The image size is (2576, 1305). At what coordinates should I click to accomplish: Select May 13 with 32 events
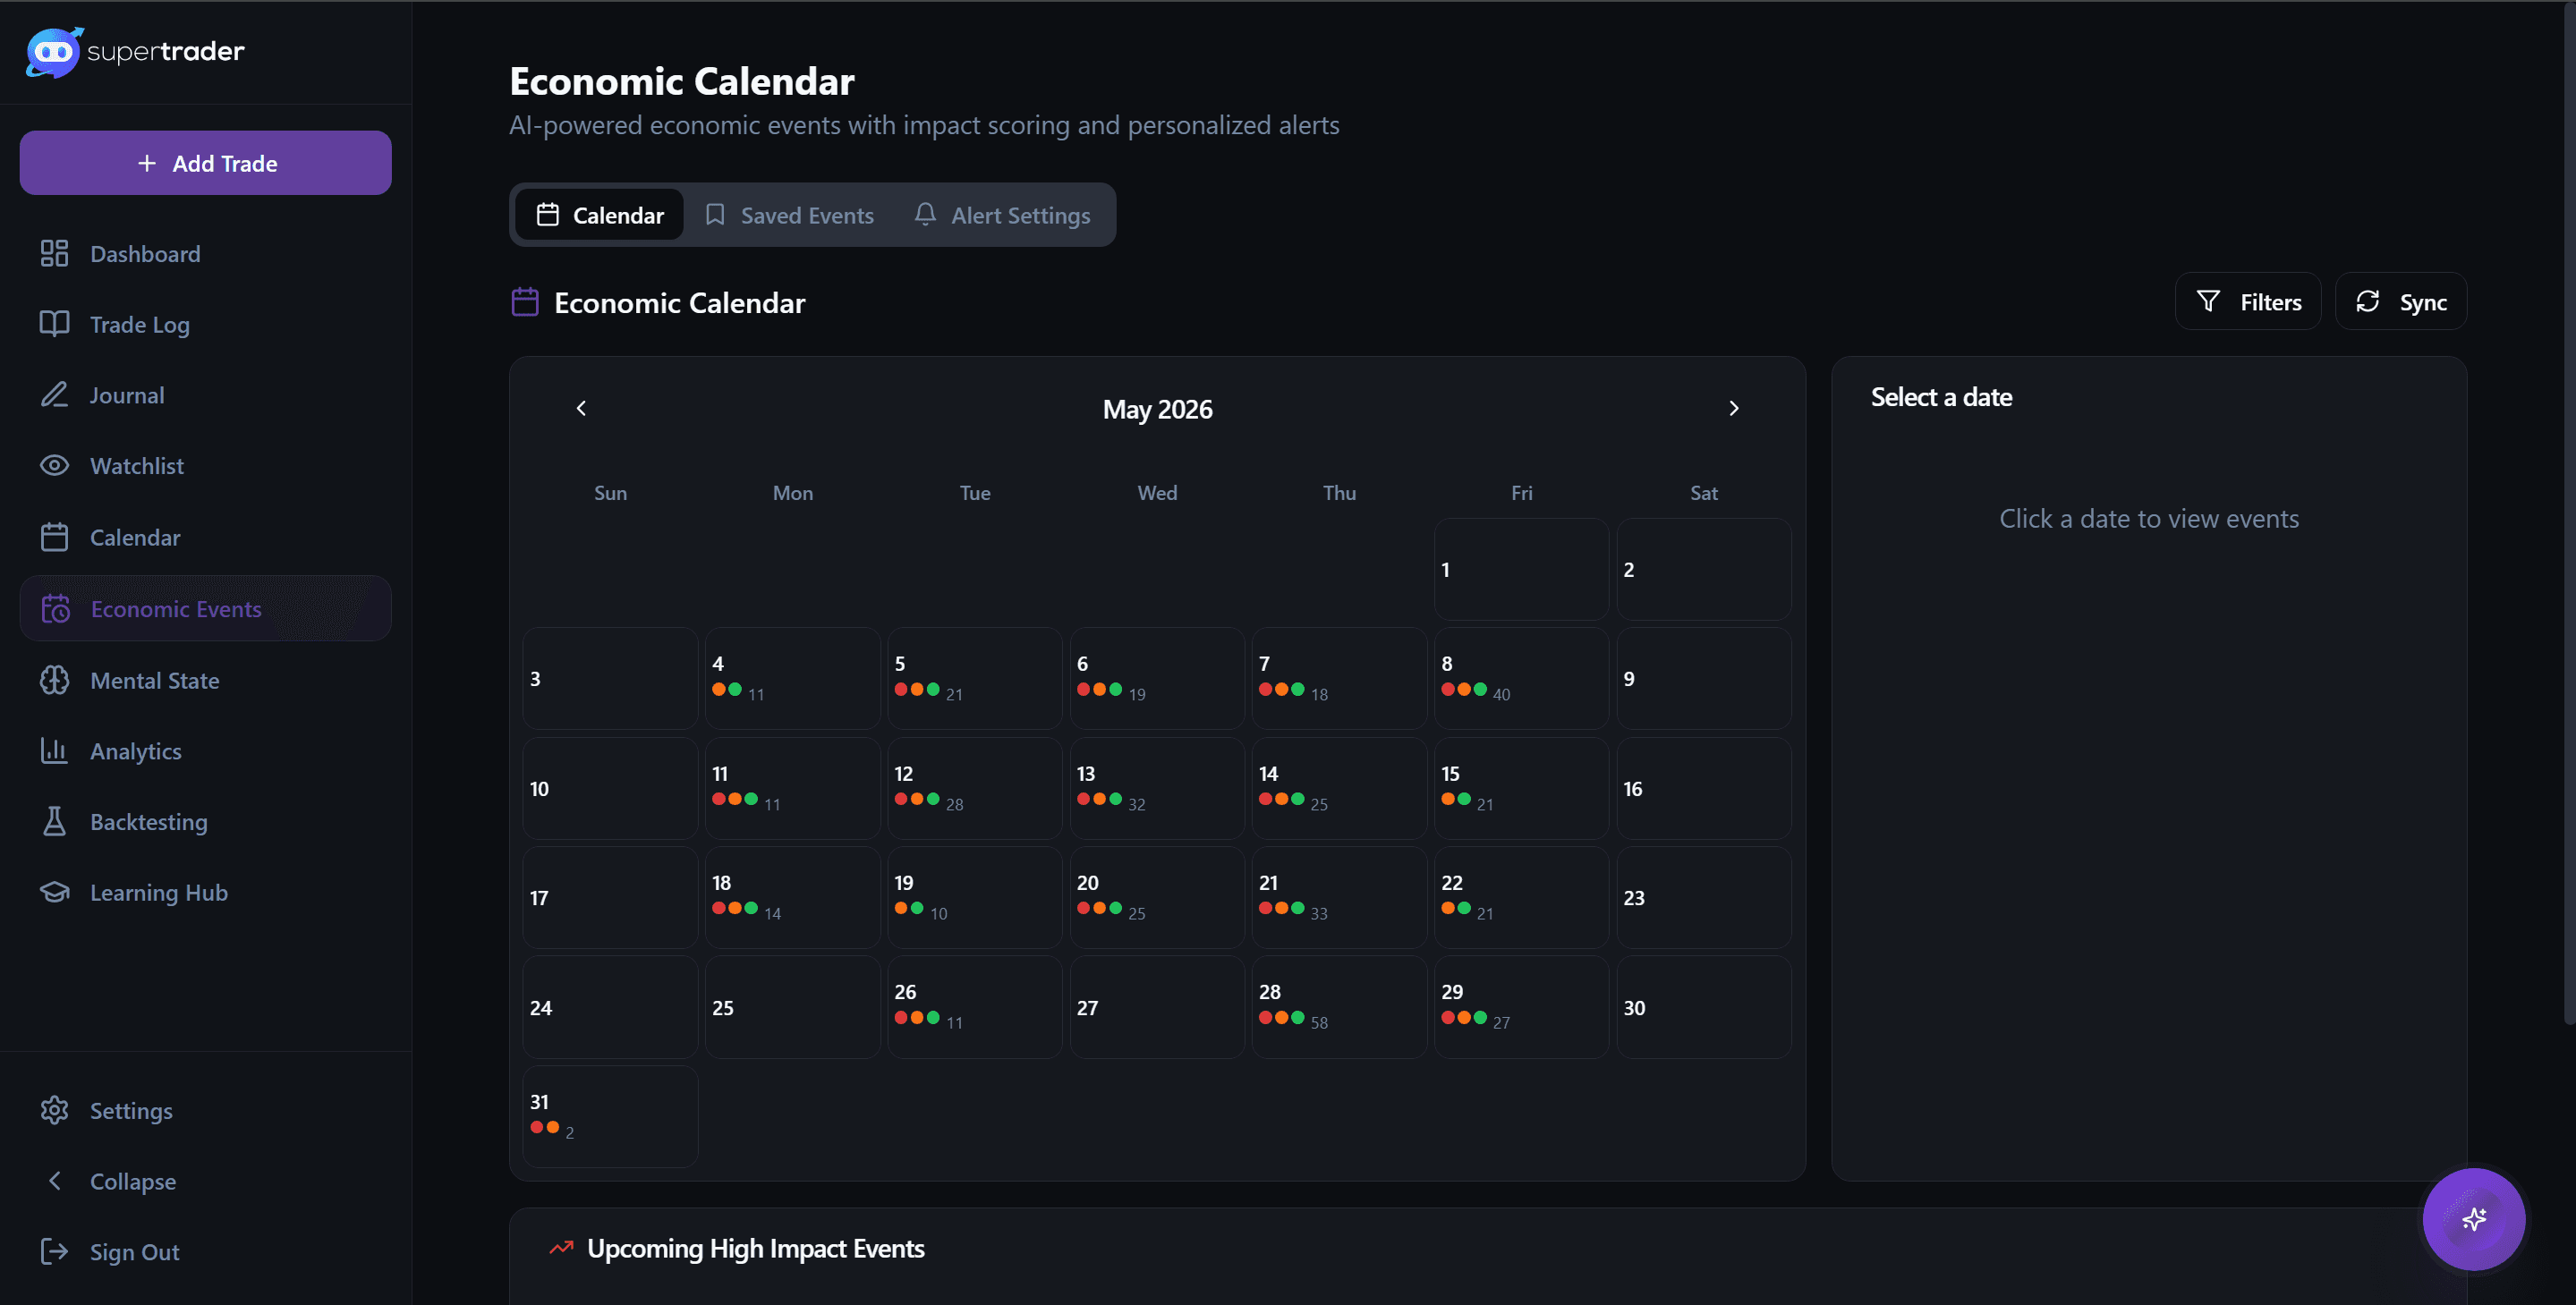point(1157,788)
